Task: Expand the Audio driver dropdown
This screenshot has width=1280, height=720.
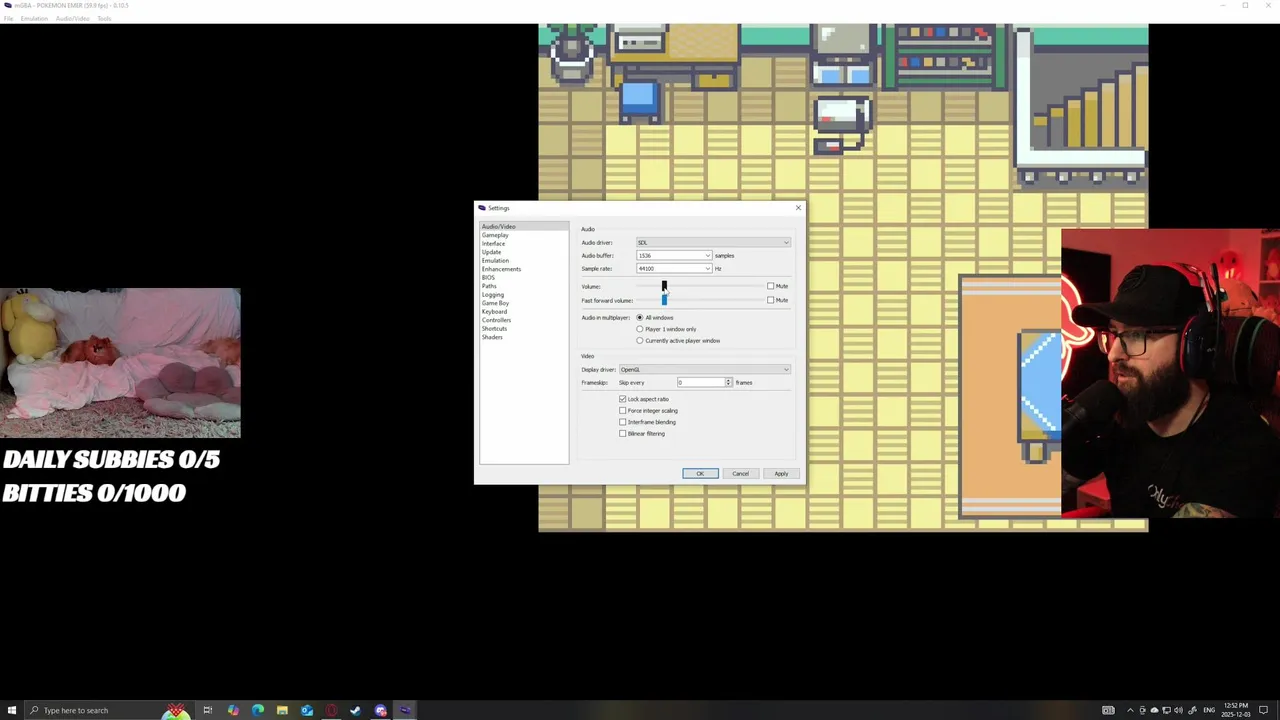Action: point(713,242)
